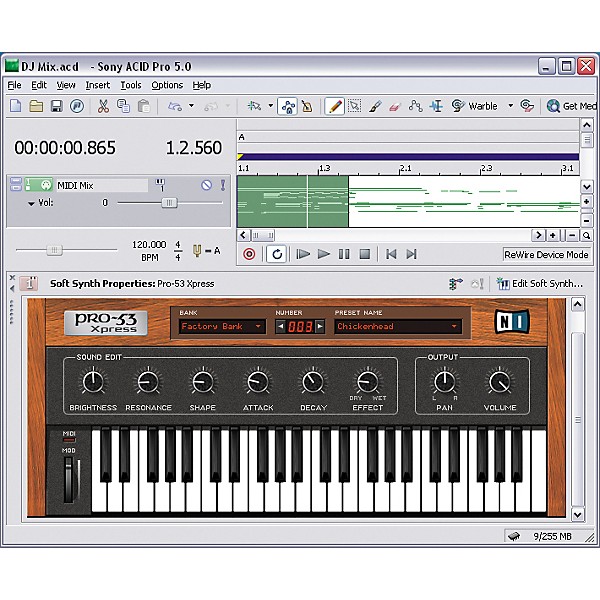
Task: Click the MIDI Mix Vol slider handle
Action: (x=169, y=202)
